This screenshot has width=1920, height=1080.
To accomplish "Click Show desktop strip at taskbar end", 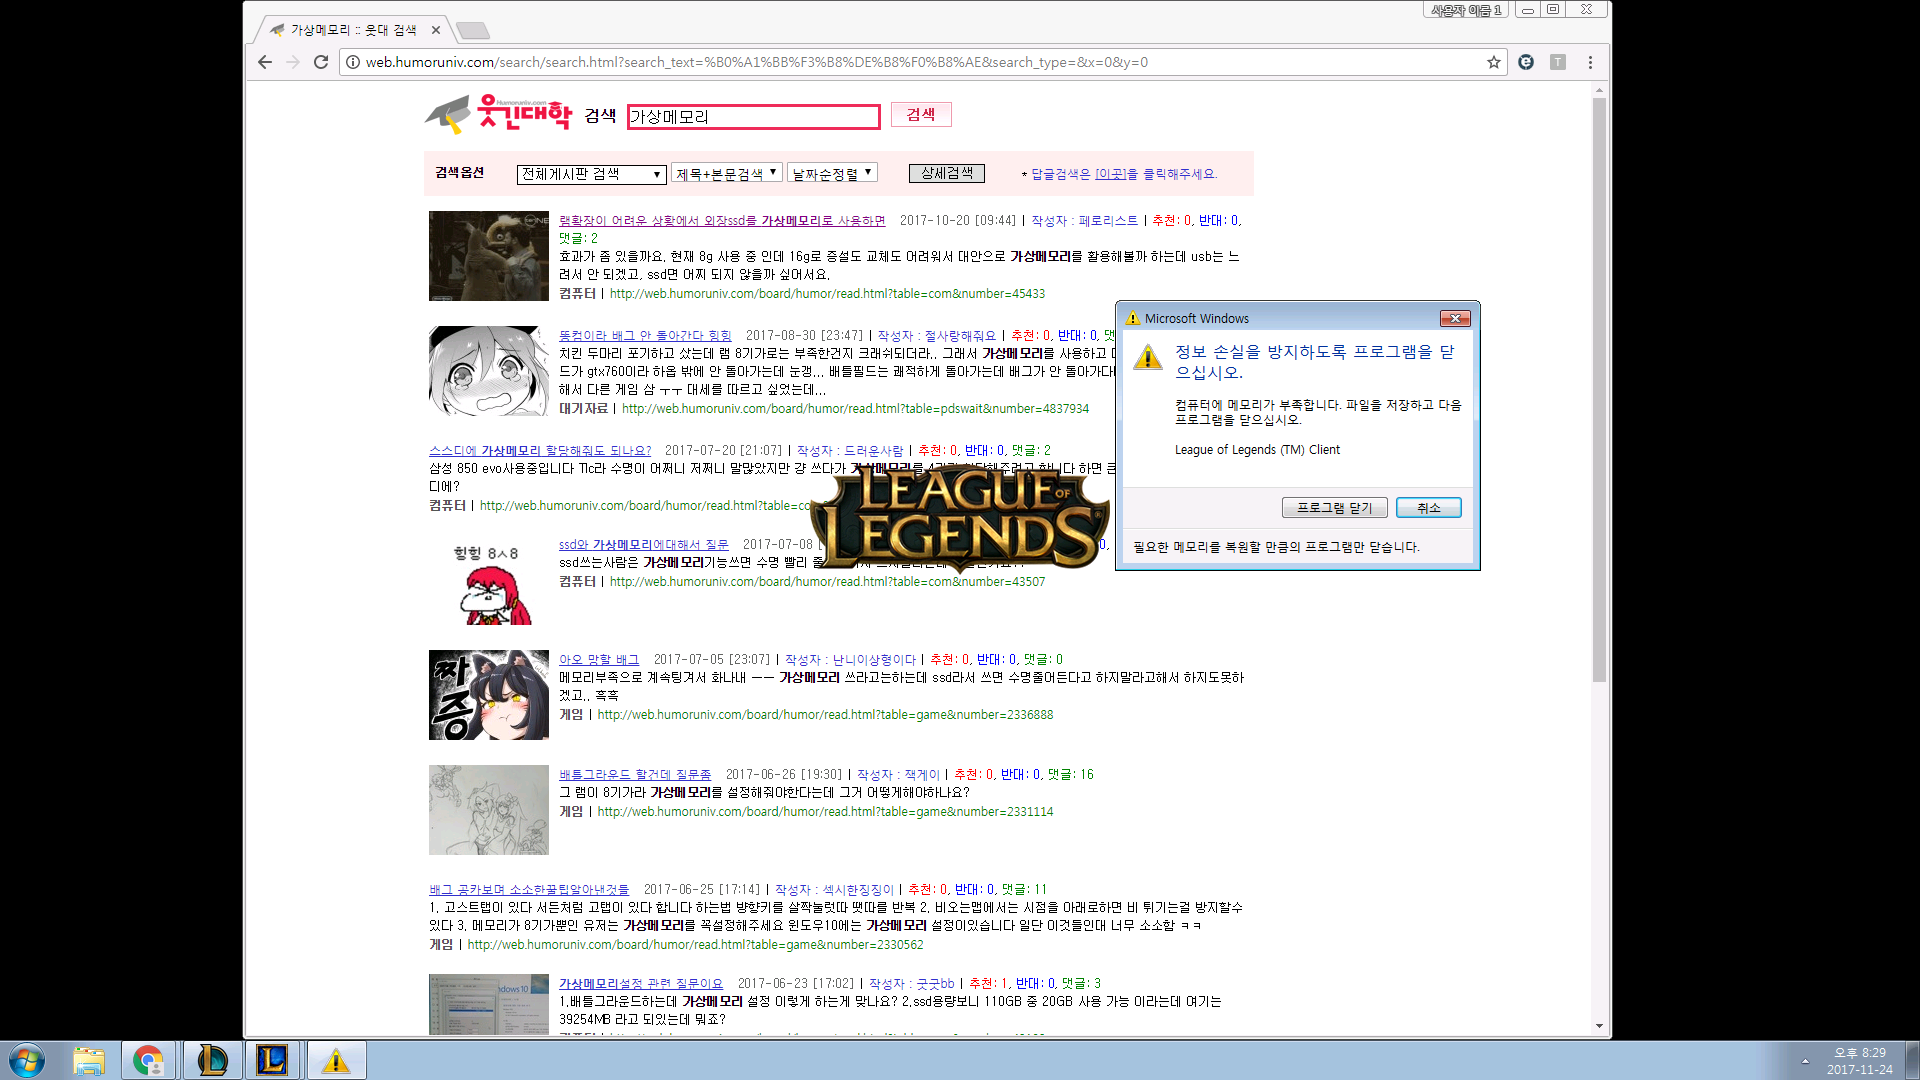I will [1912, 1060].
